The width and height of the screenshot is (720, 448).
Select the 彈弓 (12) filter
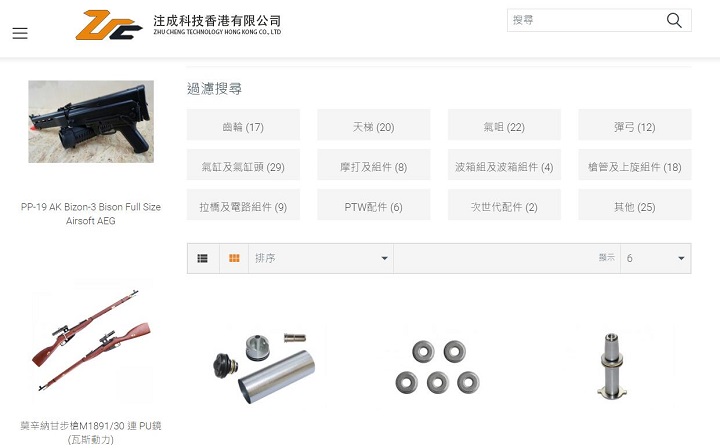[x=635, y=125]
